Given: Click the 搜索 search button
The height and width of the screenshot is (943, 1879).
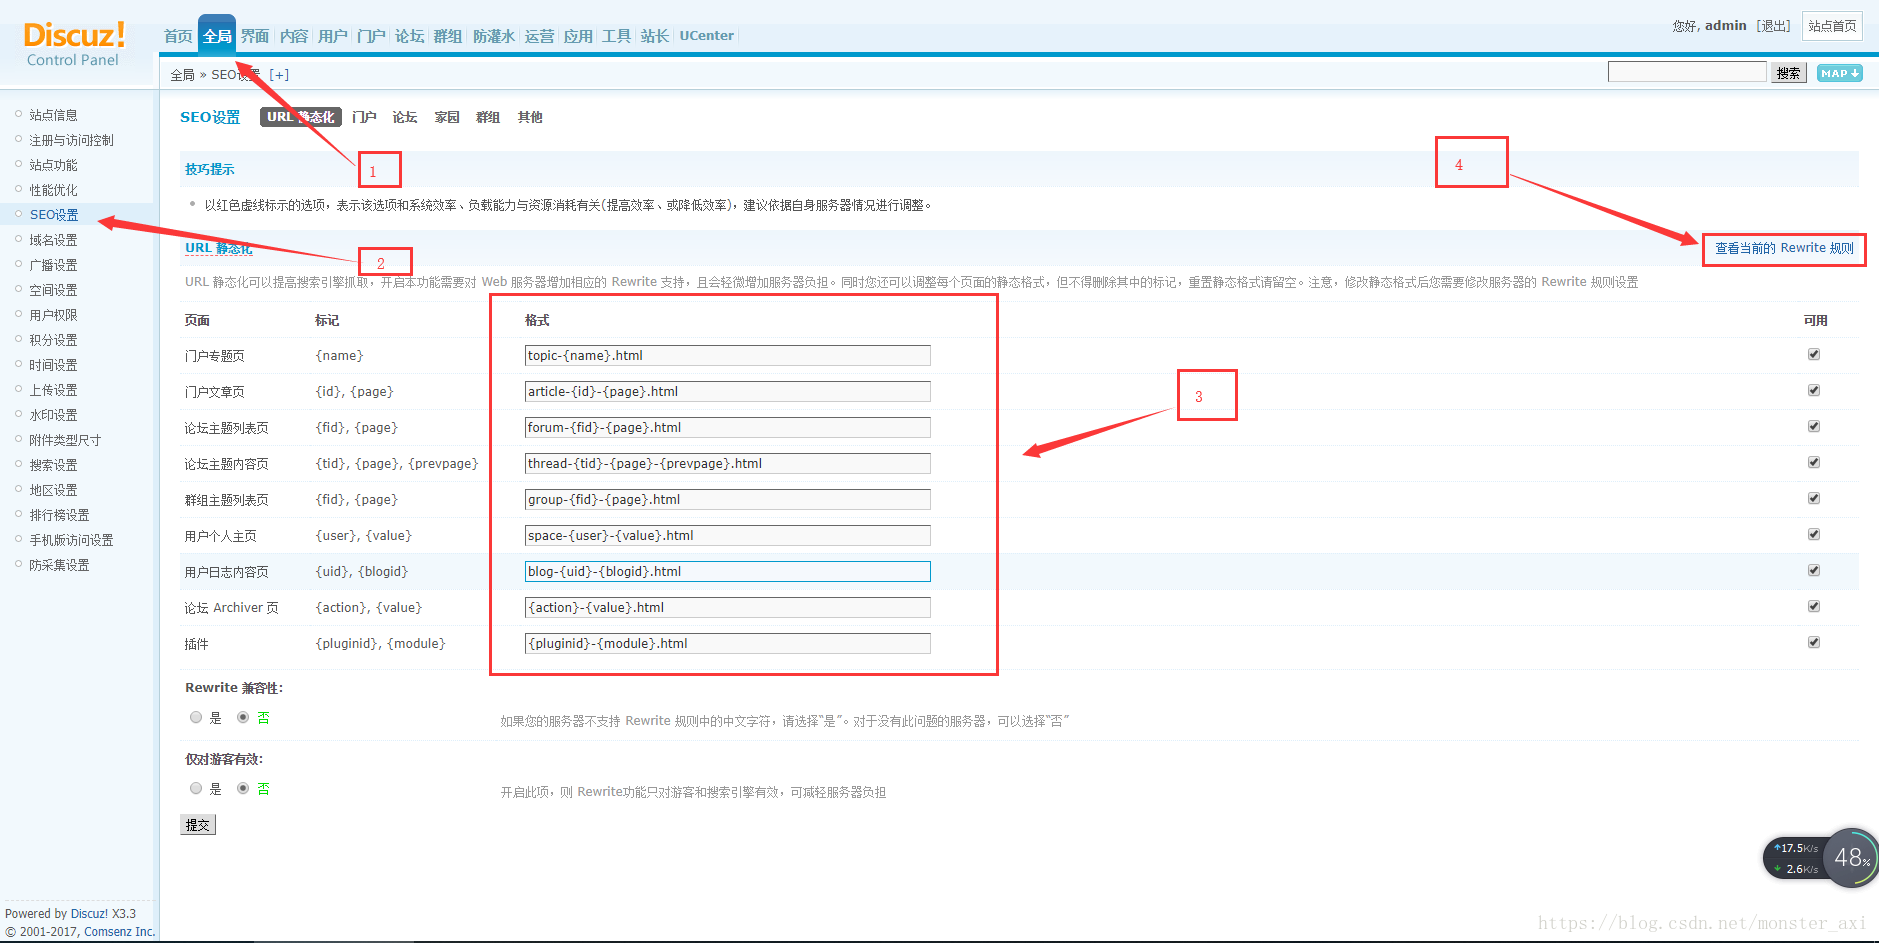Looking at the screenshot, I should [x=1788, y=73].
